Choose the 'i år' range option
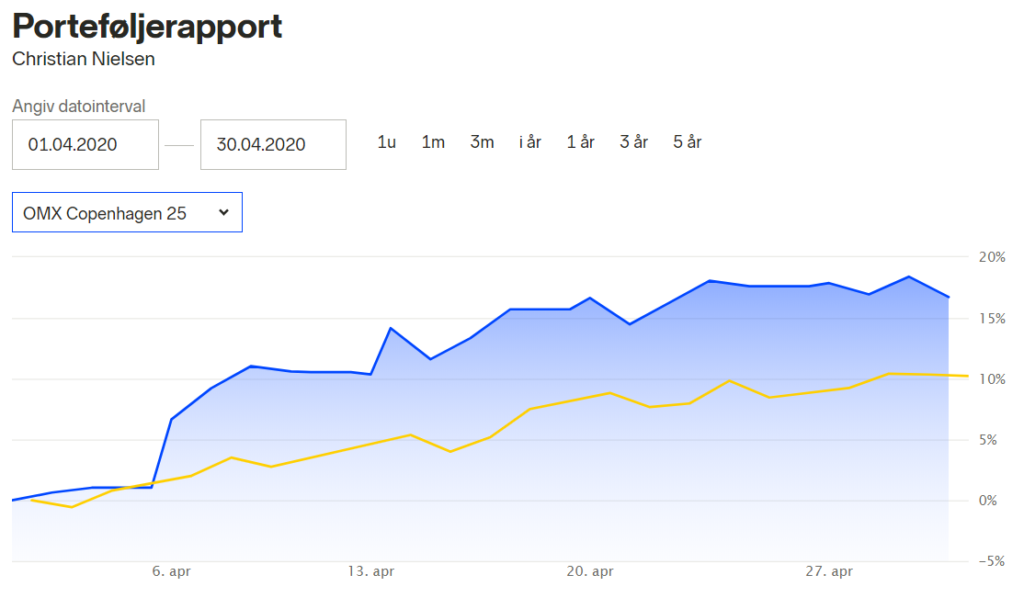The image size is (1024, 609). (x=530, y=142)
